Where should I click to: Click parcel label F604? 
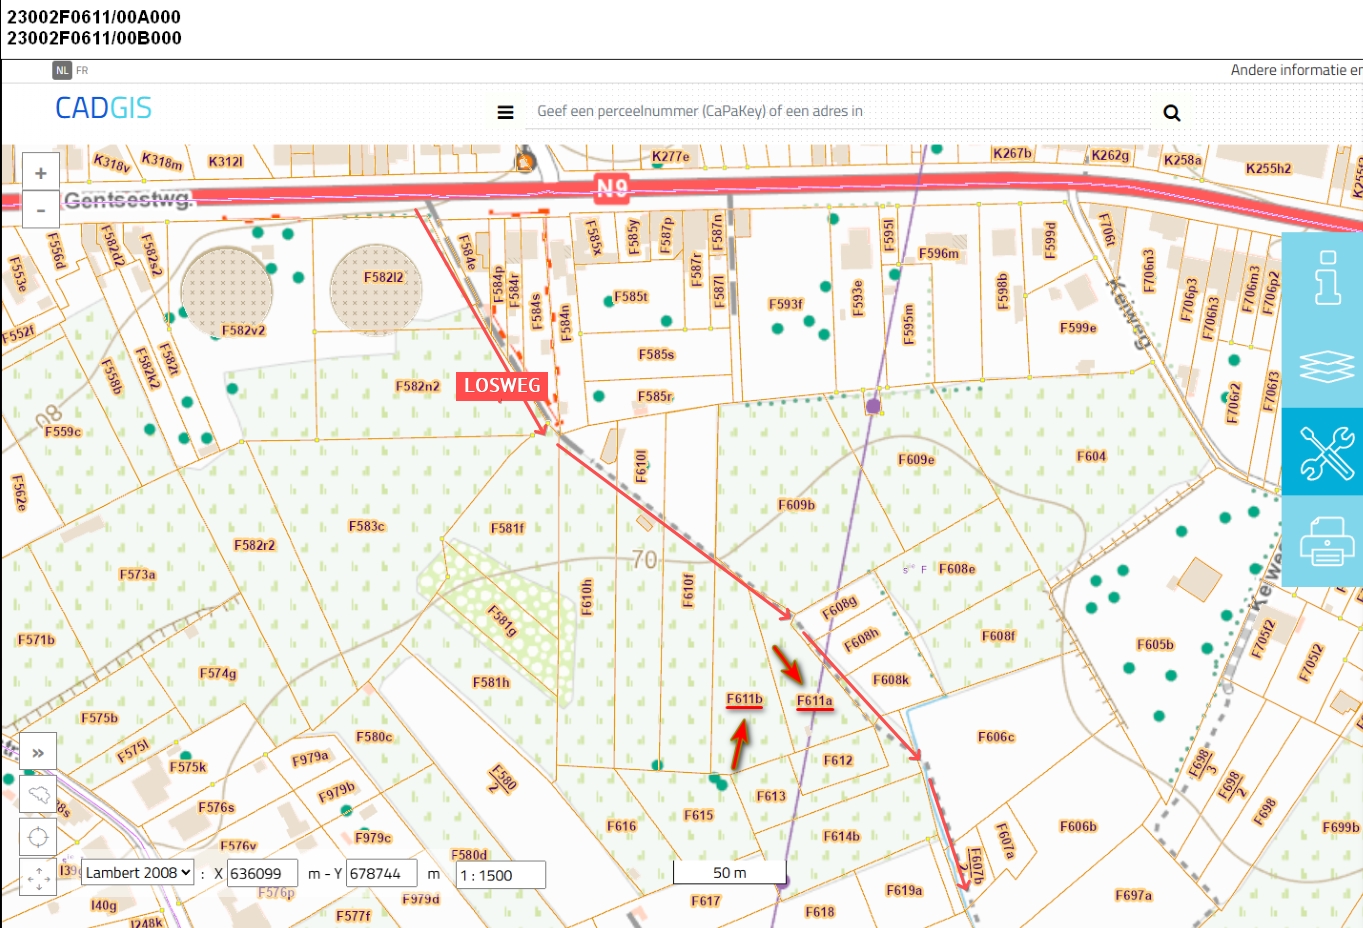tap(1091, 456)
